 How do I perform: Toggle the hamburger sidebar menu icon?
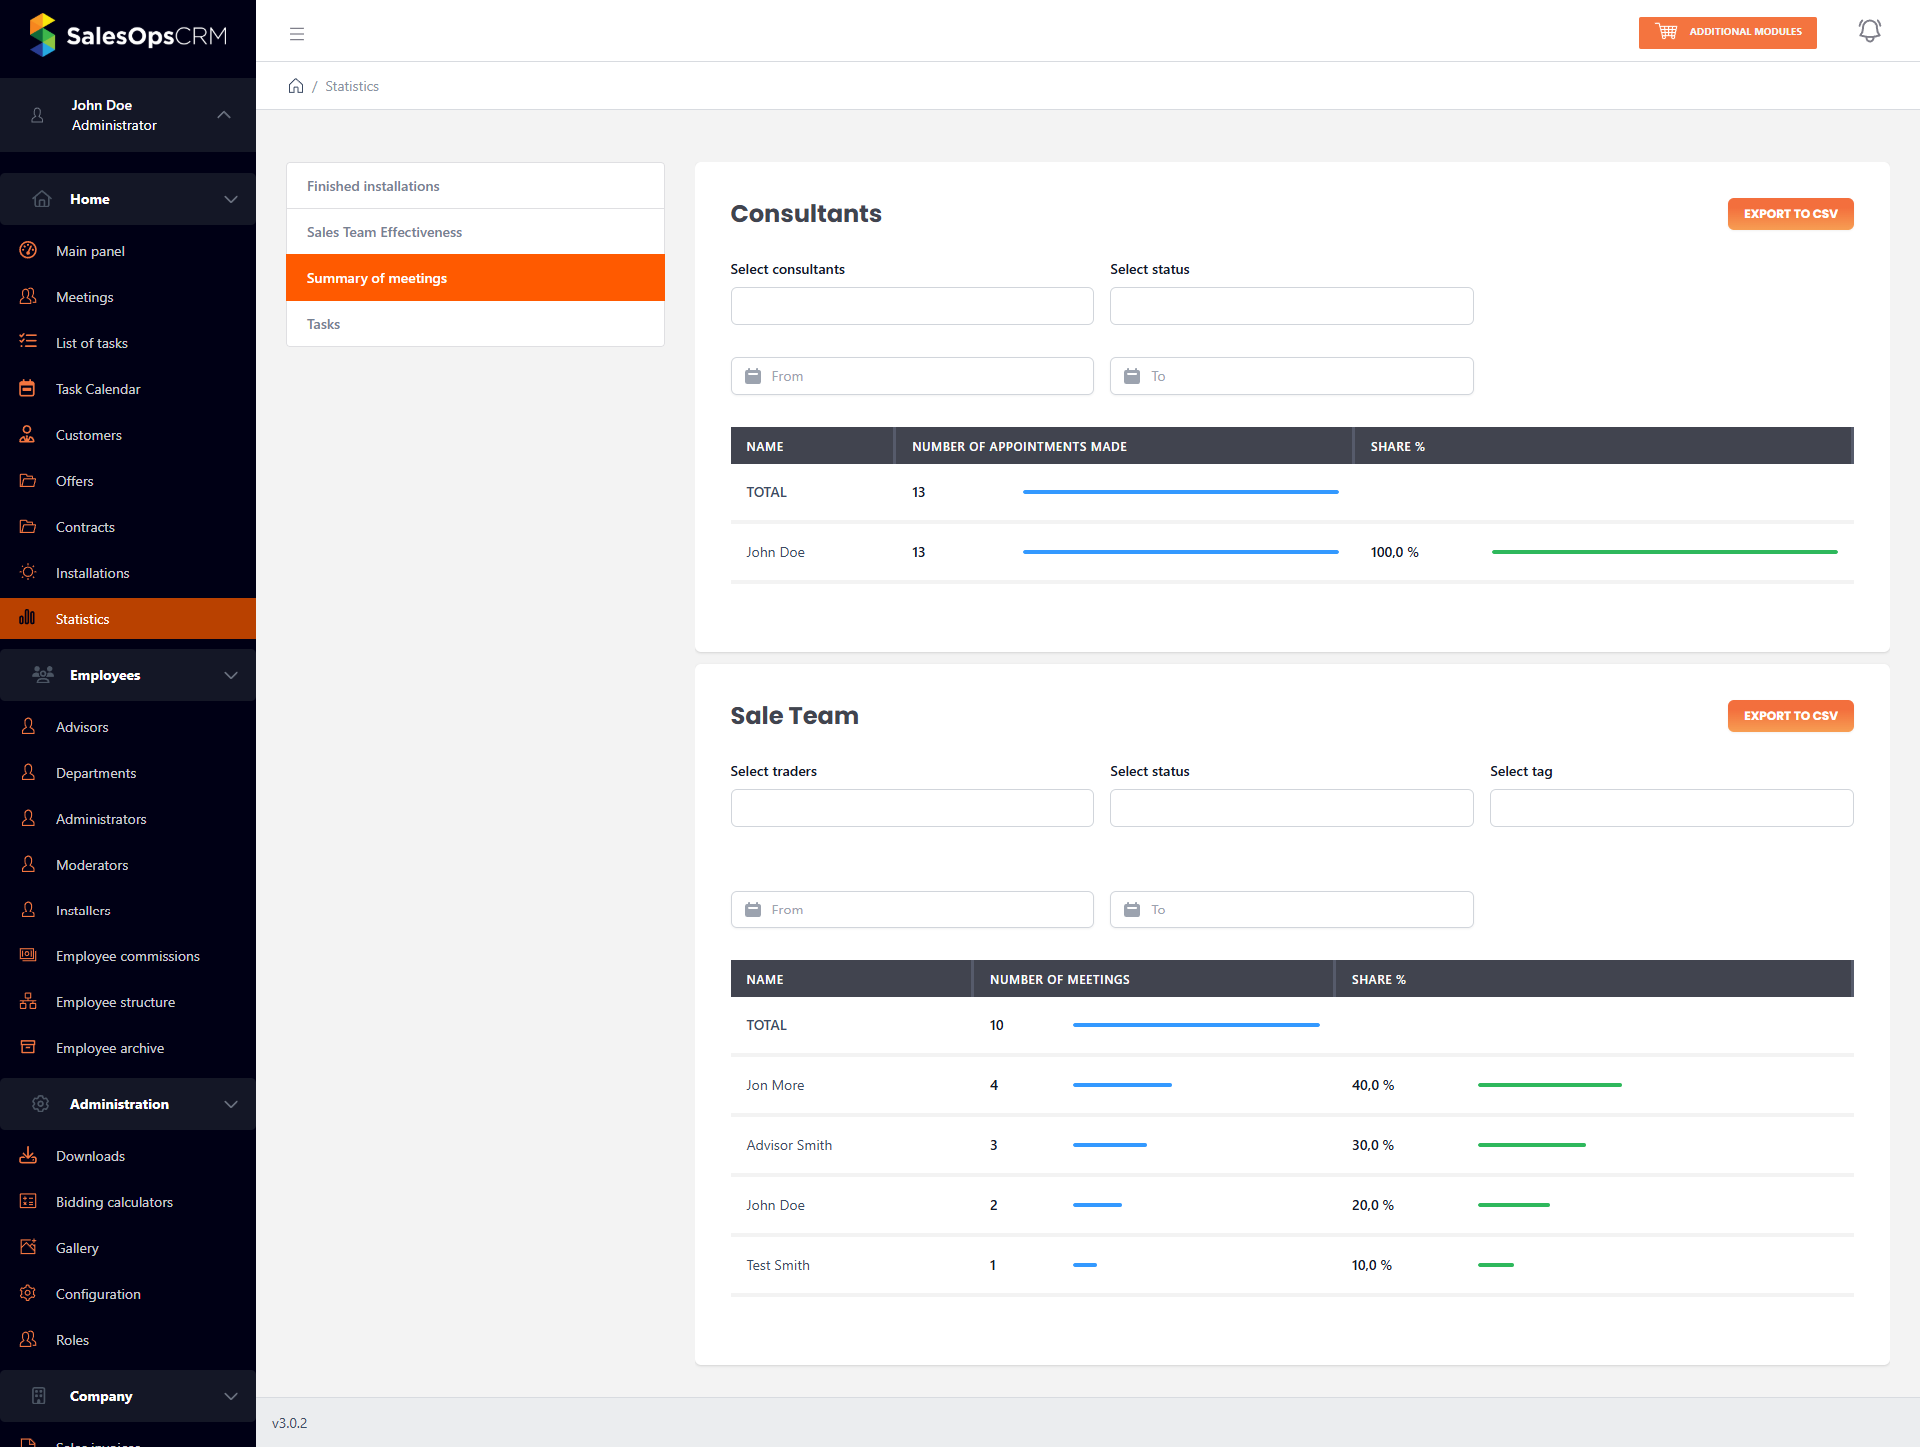point(297,34)
